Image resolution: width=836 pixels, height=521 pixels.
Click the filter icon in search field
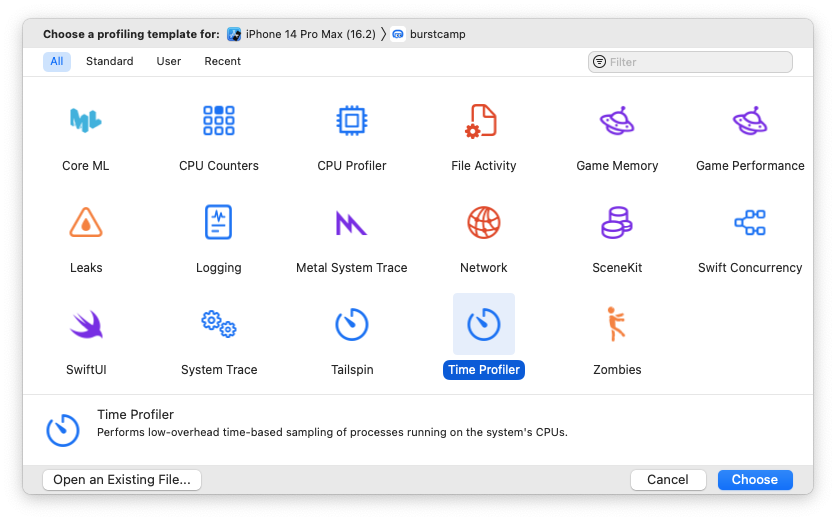599,62
